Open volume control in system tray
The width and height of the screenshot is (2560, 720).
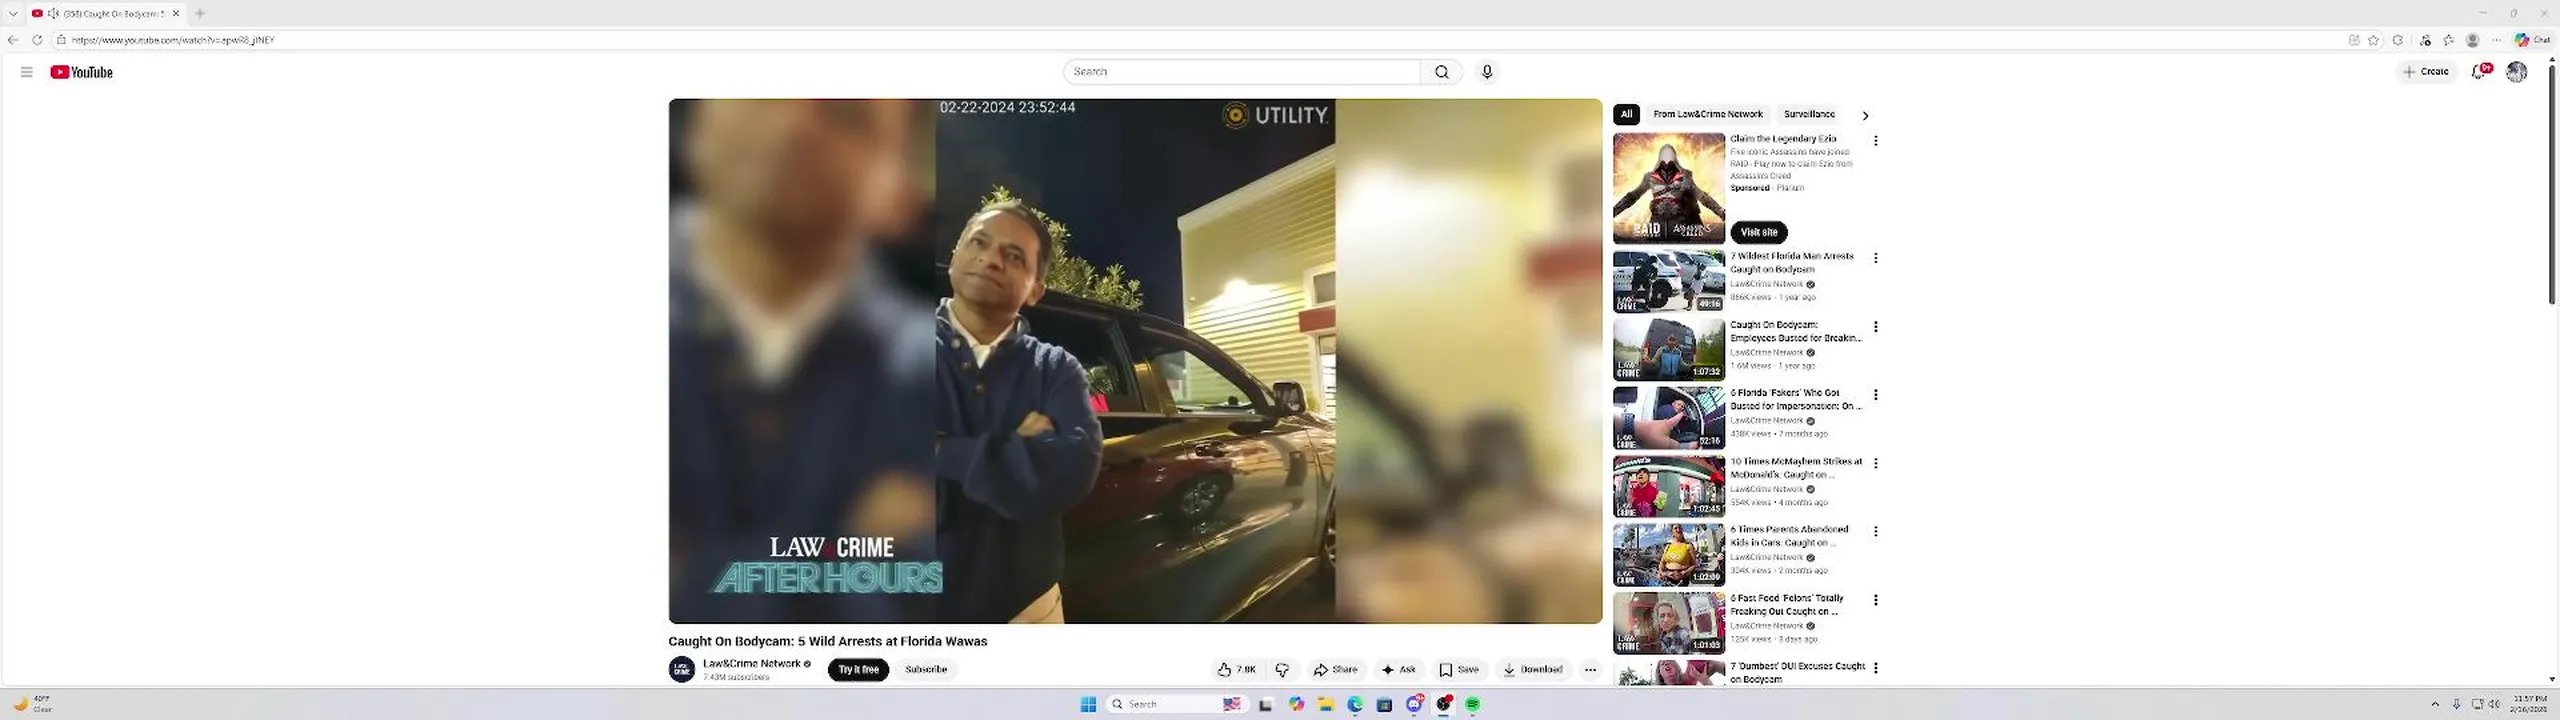(x=2494, y=704)
